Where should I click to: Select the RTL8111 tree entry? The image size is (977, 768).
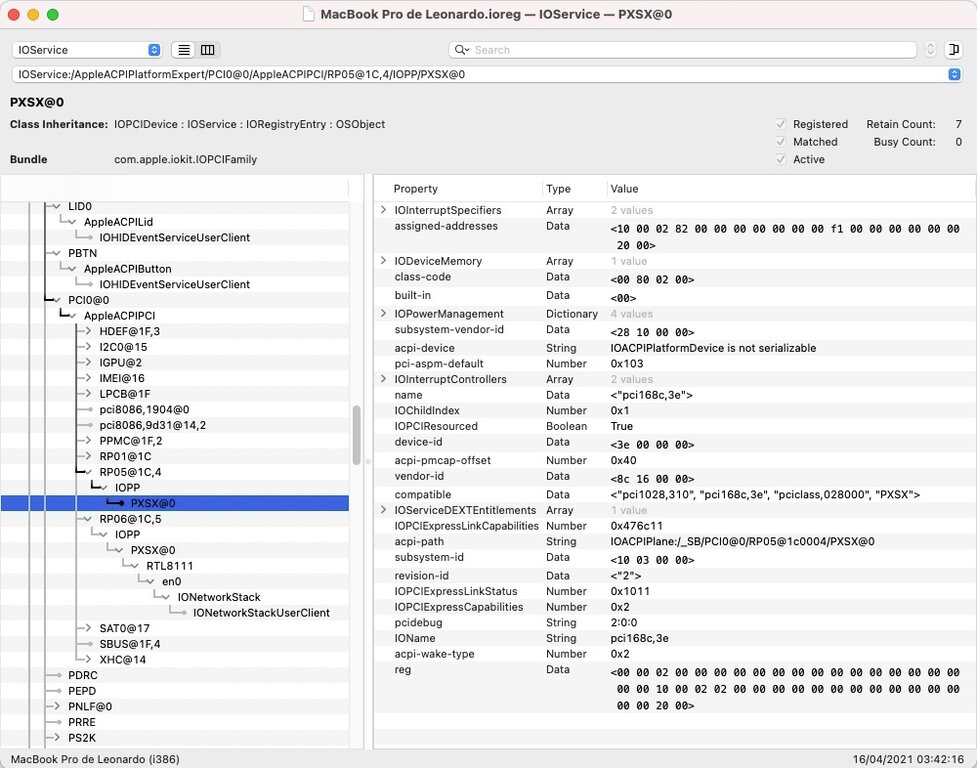[169, 566]
